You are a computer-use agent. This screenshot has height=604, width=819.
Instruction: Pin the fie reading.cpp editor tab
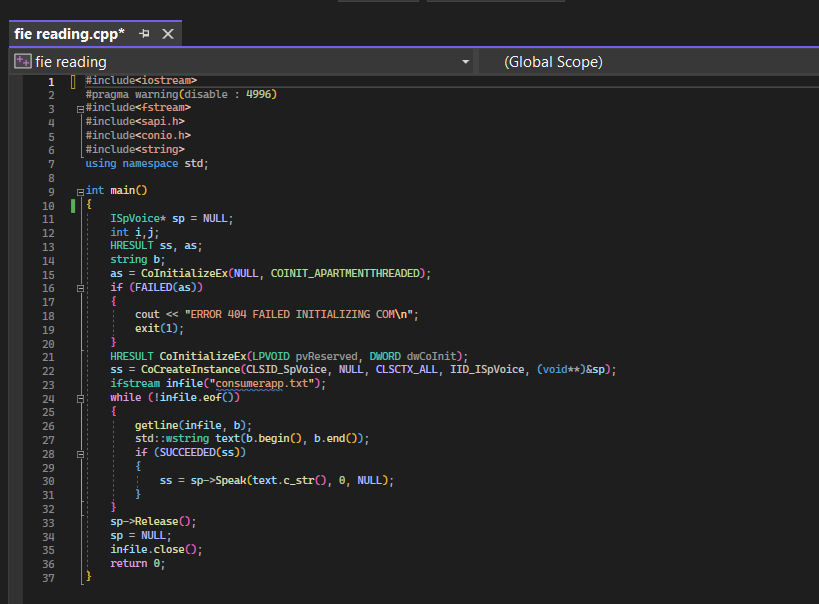(x=141, y=33)
